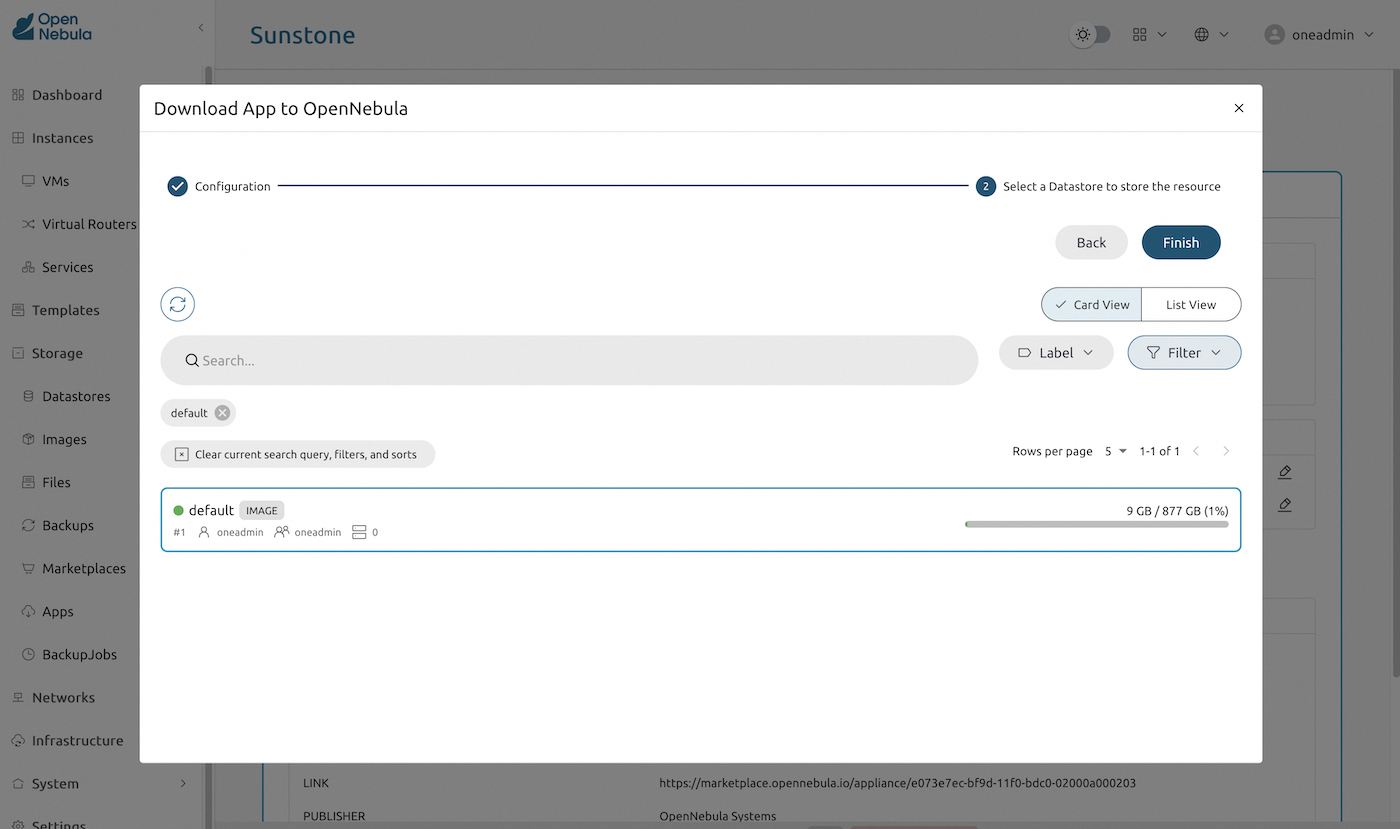
Task: Select the Networks sidebar icon
Action: (x=18, y=697)
